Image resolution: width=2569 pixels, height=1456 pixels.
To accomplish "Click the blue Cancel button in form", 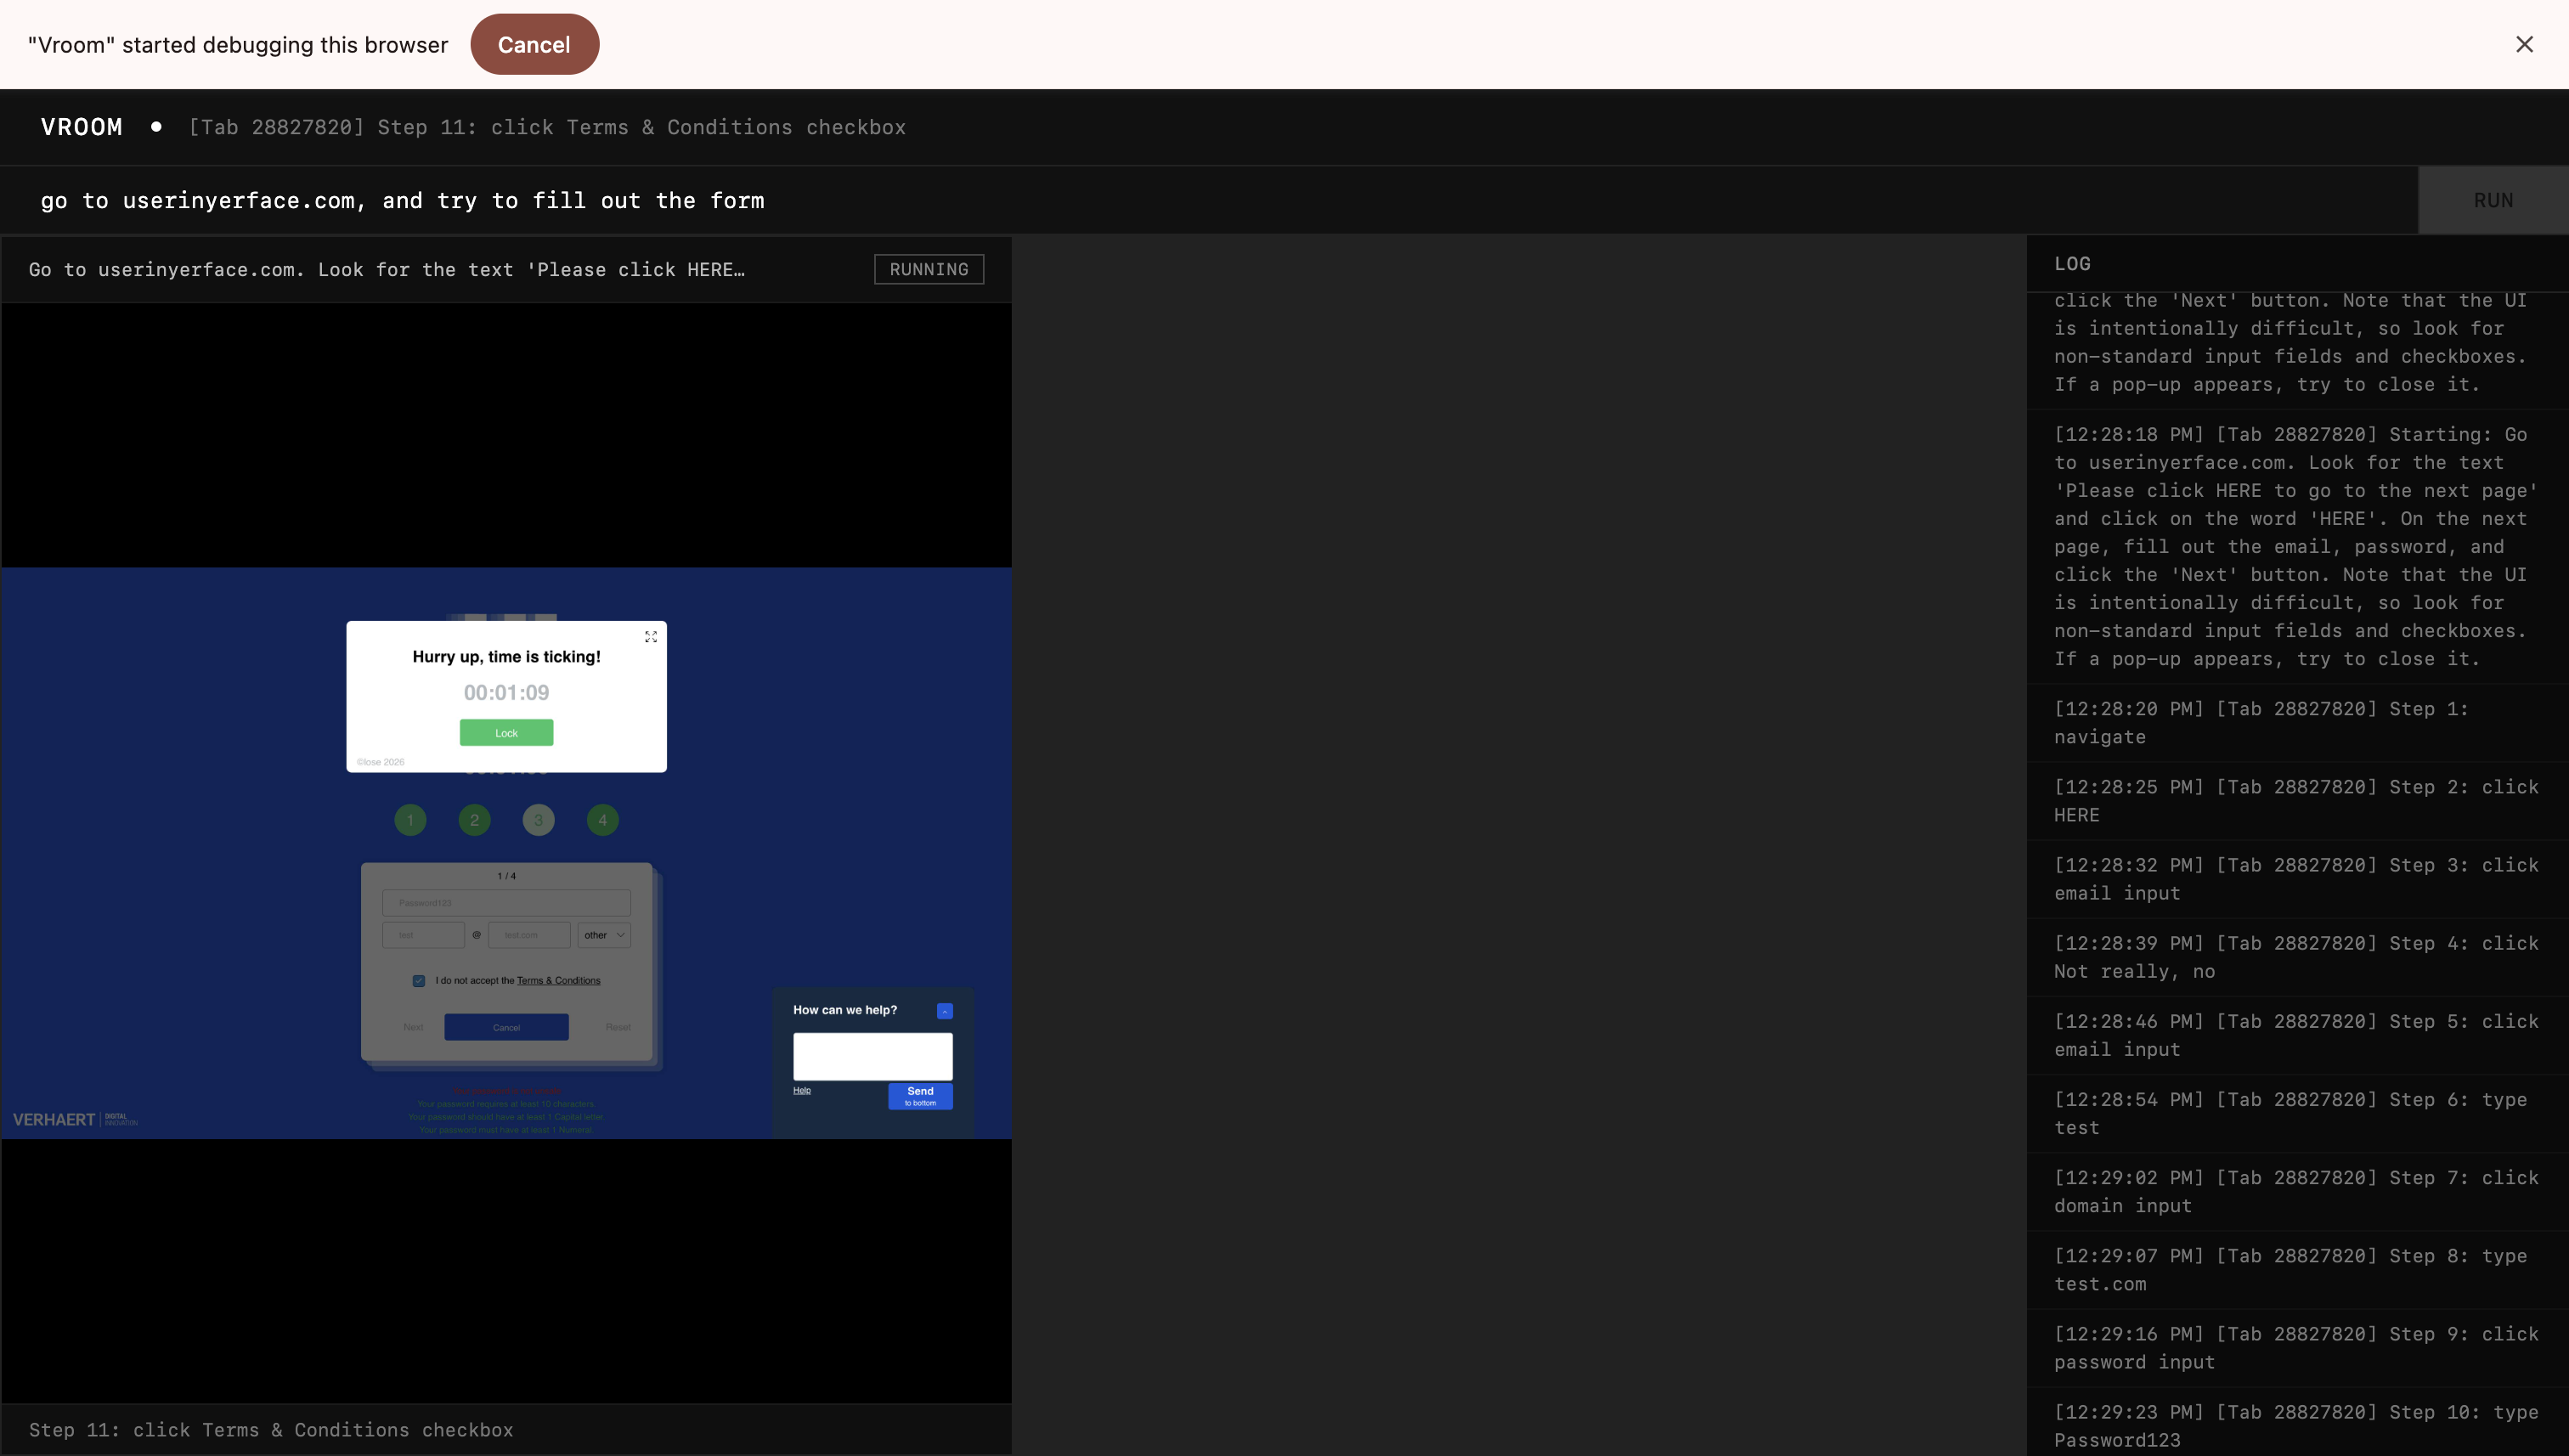I will click(506, 1027).
